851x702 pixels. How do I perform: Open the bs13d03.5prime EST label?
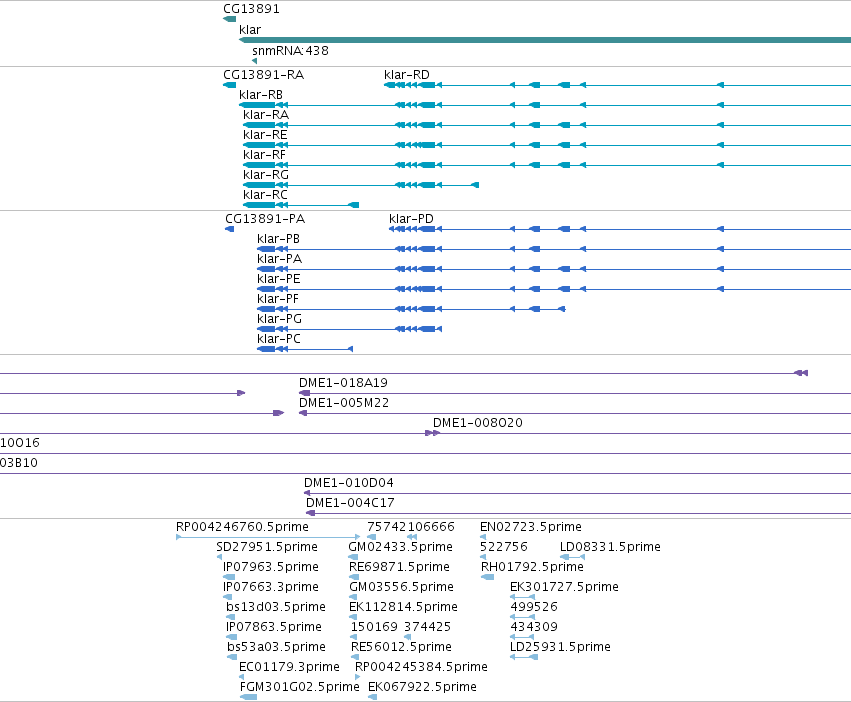(x=276, y=608)
